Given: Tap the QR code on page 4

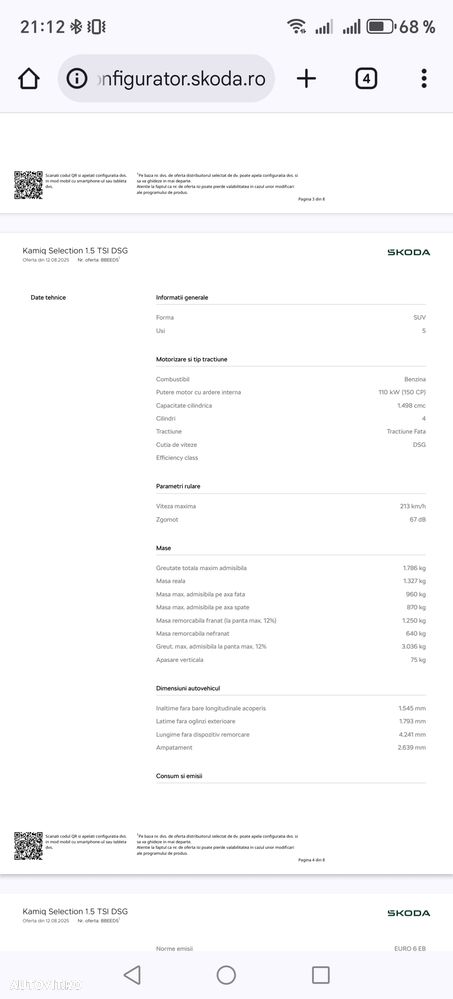Looking at the screenshot, I should coord(28,845).
